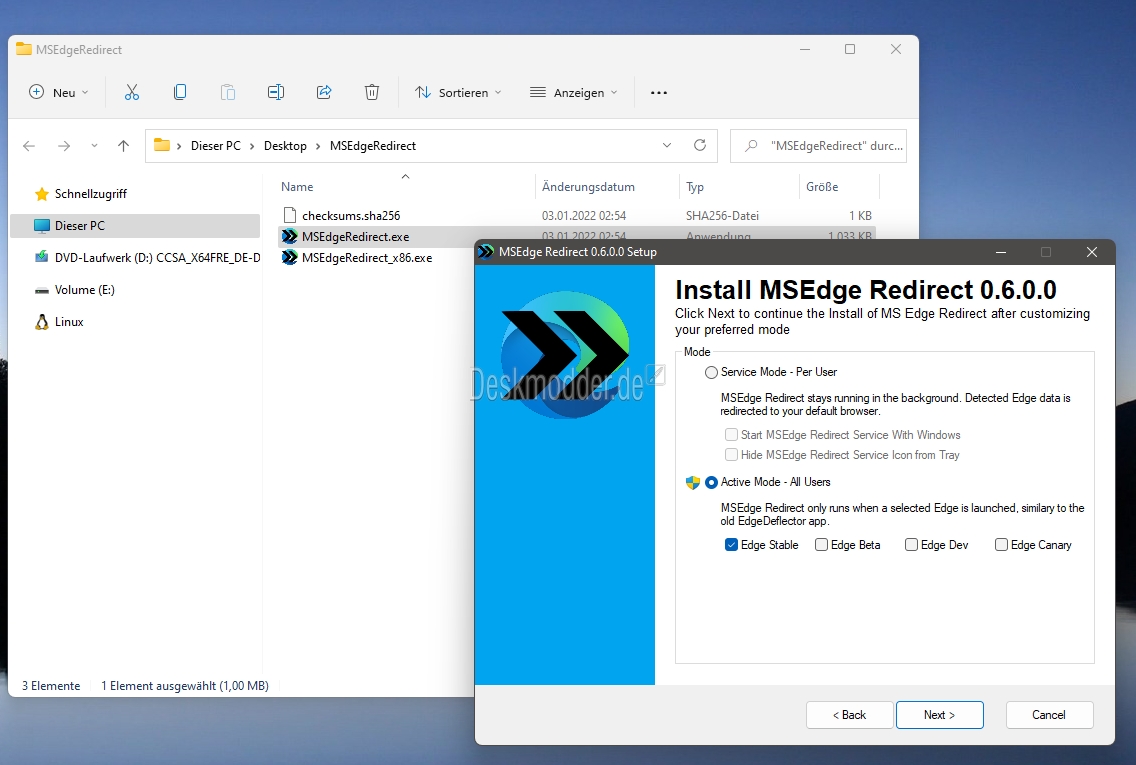Open the three-dots more options menu
The width and height of the screenshot is (1136, 765).
[x=659, y=93]
